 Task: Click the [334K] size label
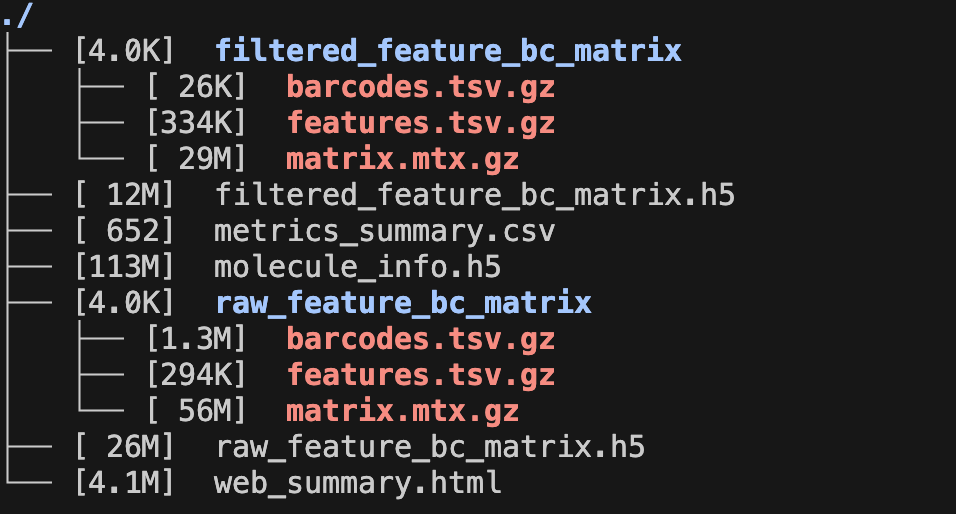pos(196,123)
